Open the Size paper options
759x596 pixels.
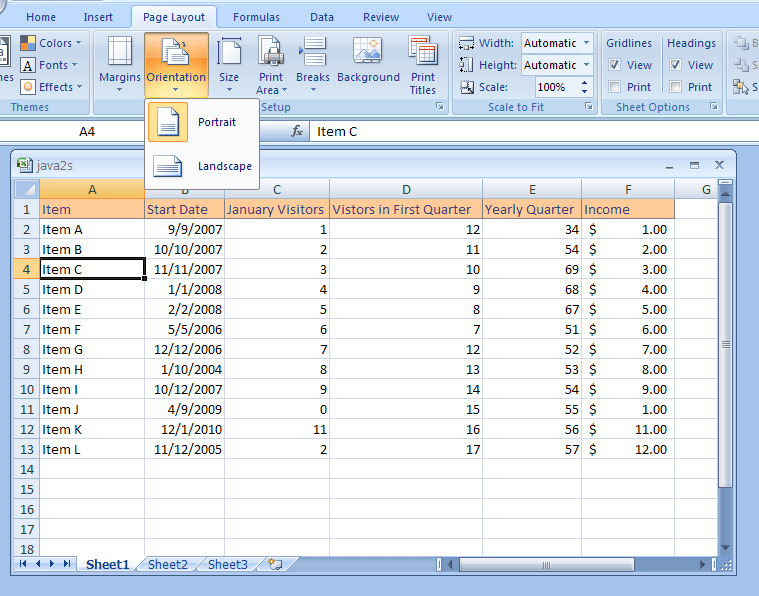[x=229, y=64]
